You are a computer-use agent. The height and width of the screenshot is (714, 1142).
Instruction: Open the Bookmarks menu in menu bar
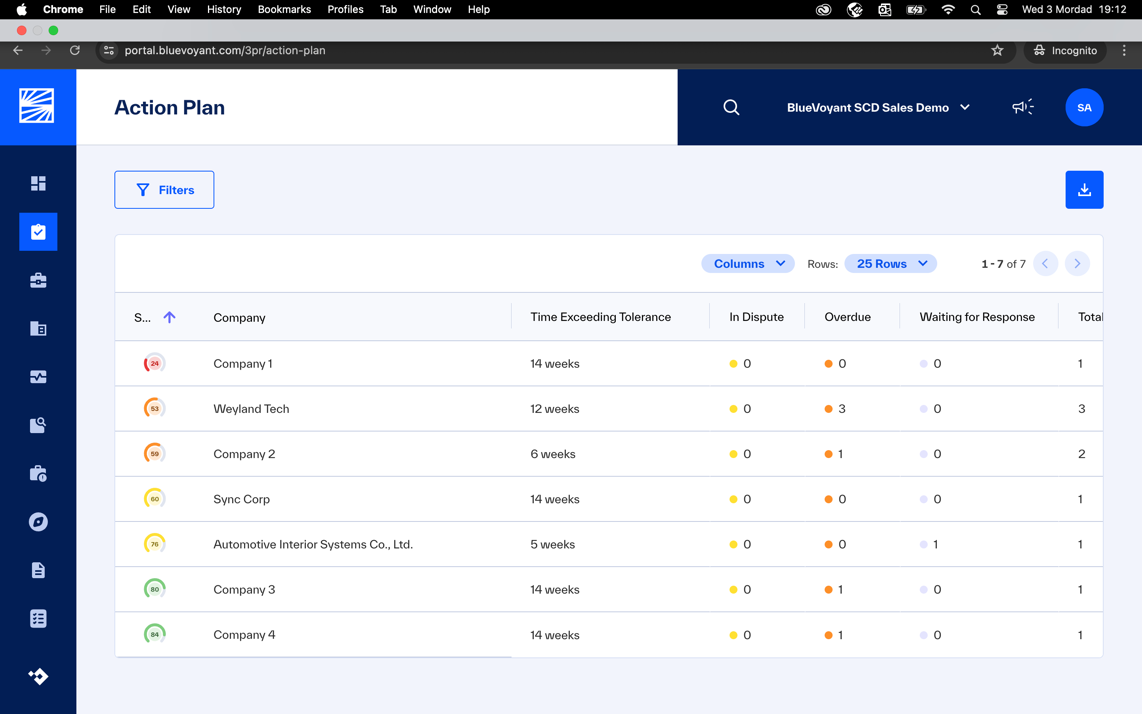pos(284,9)
